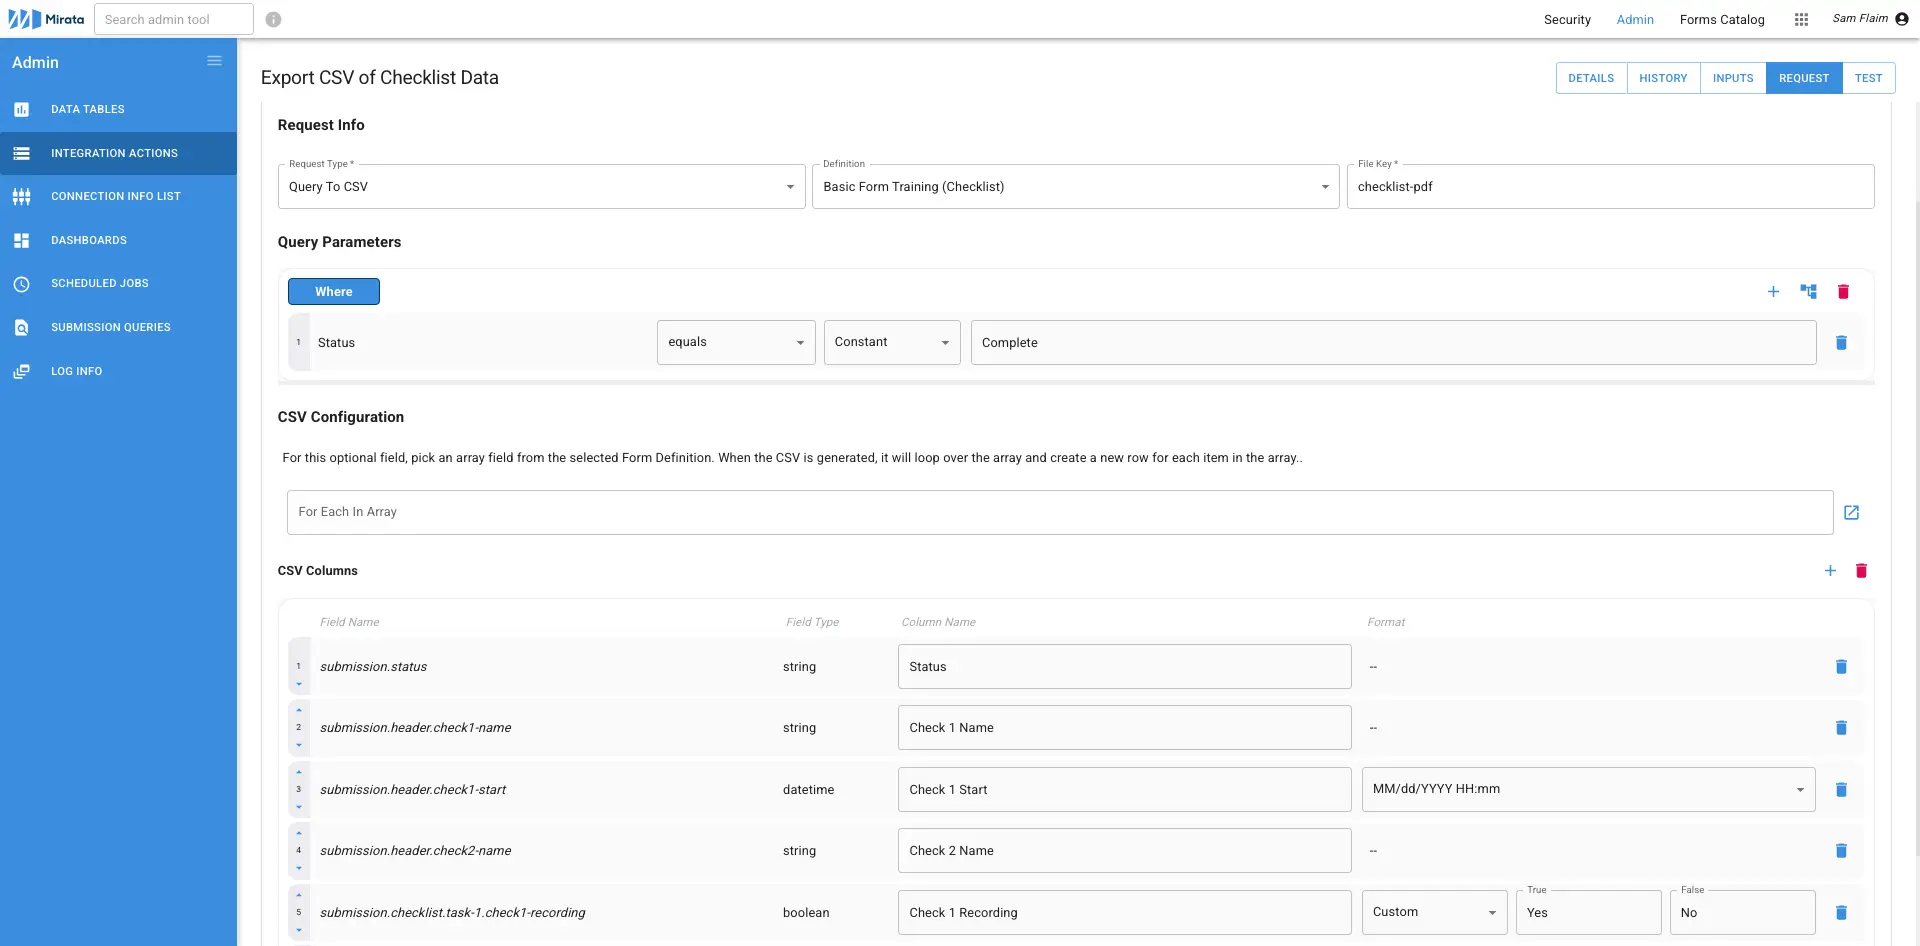Add a nested query group with tree icon

pyautogui.click(x=1809, y=292)
